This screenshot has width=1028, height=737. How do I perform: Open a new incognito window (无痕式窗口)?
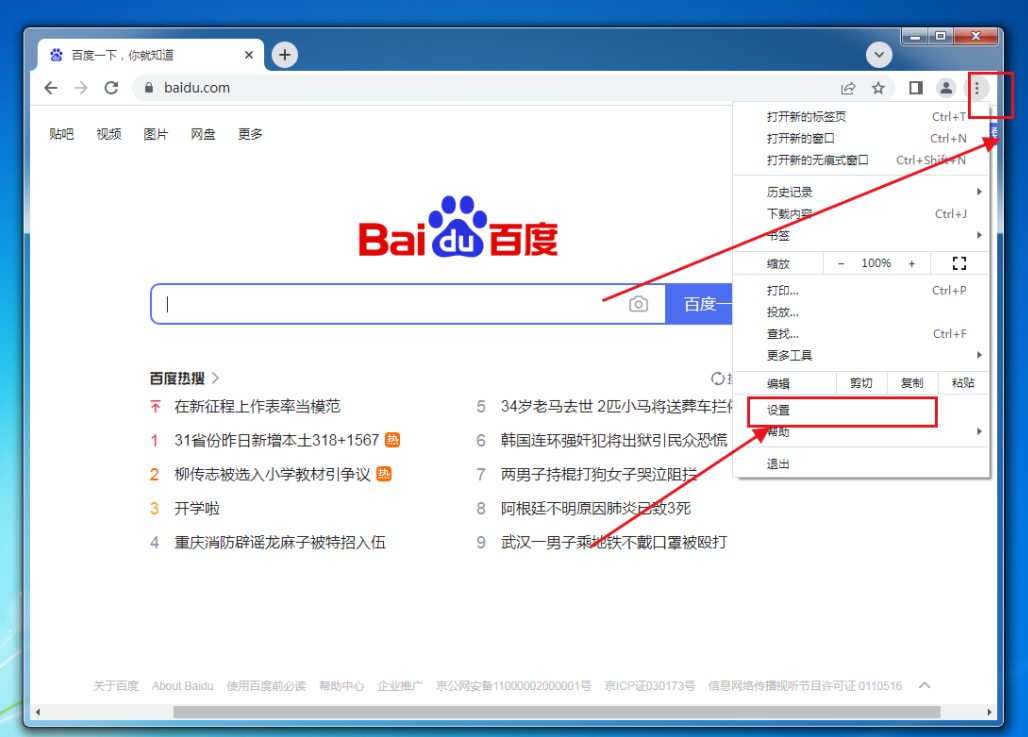click(x=861, y=160)
